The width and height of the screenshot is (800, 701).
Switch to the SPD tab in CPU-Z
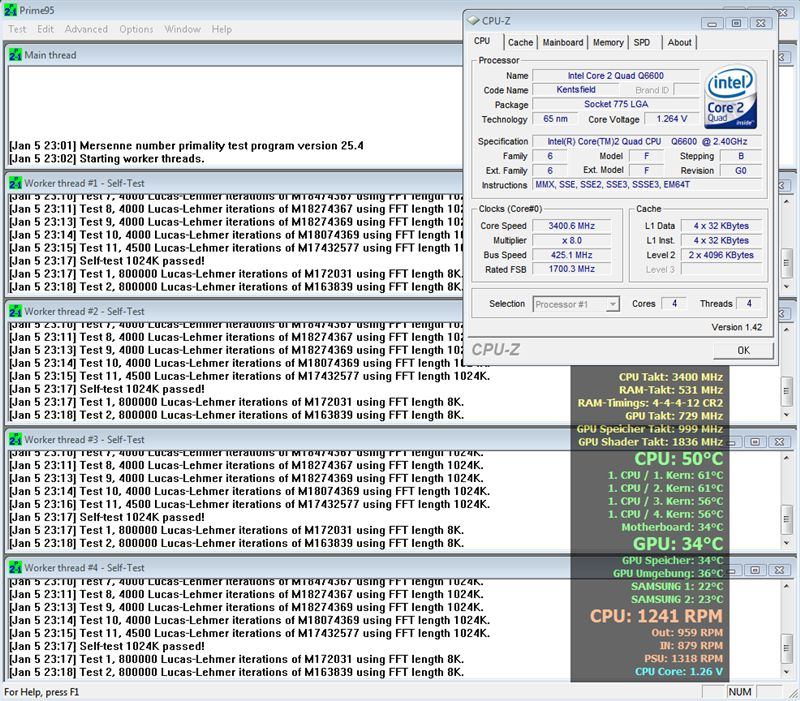coord(642,42)
